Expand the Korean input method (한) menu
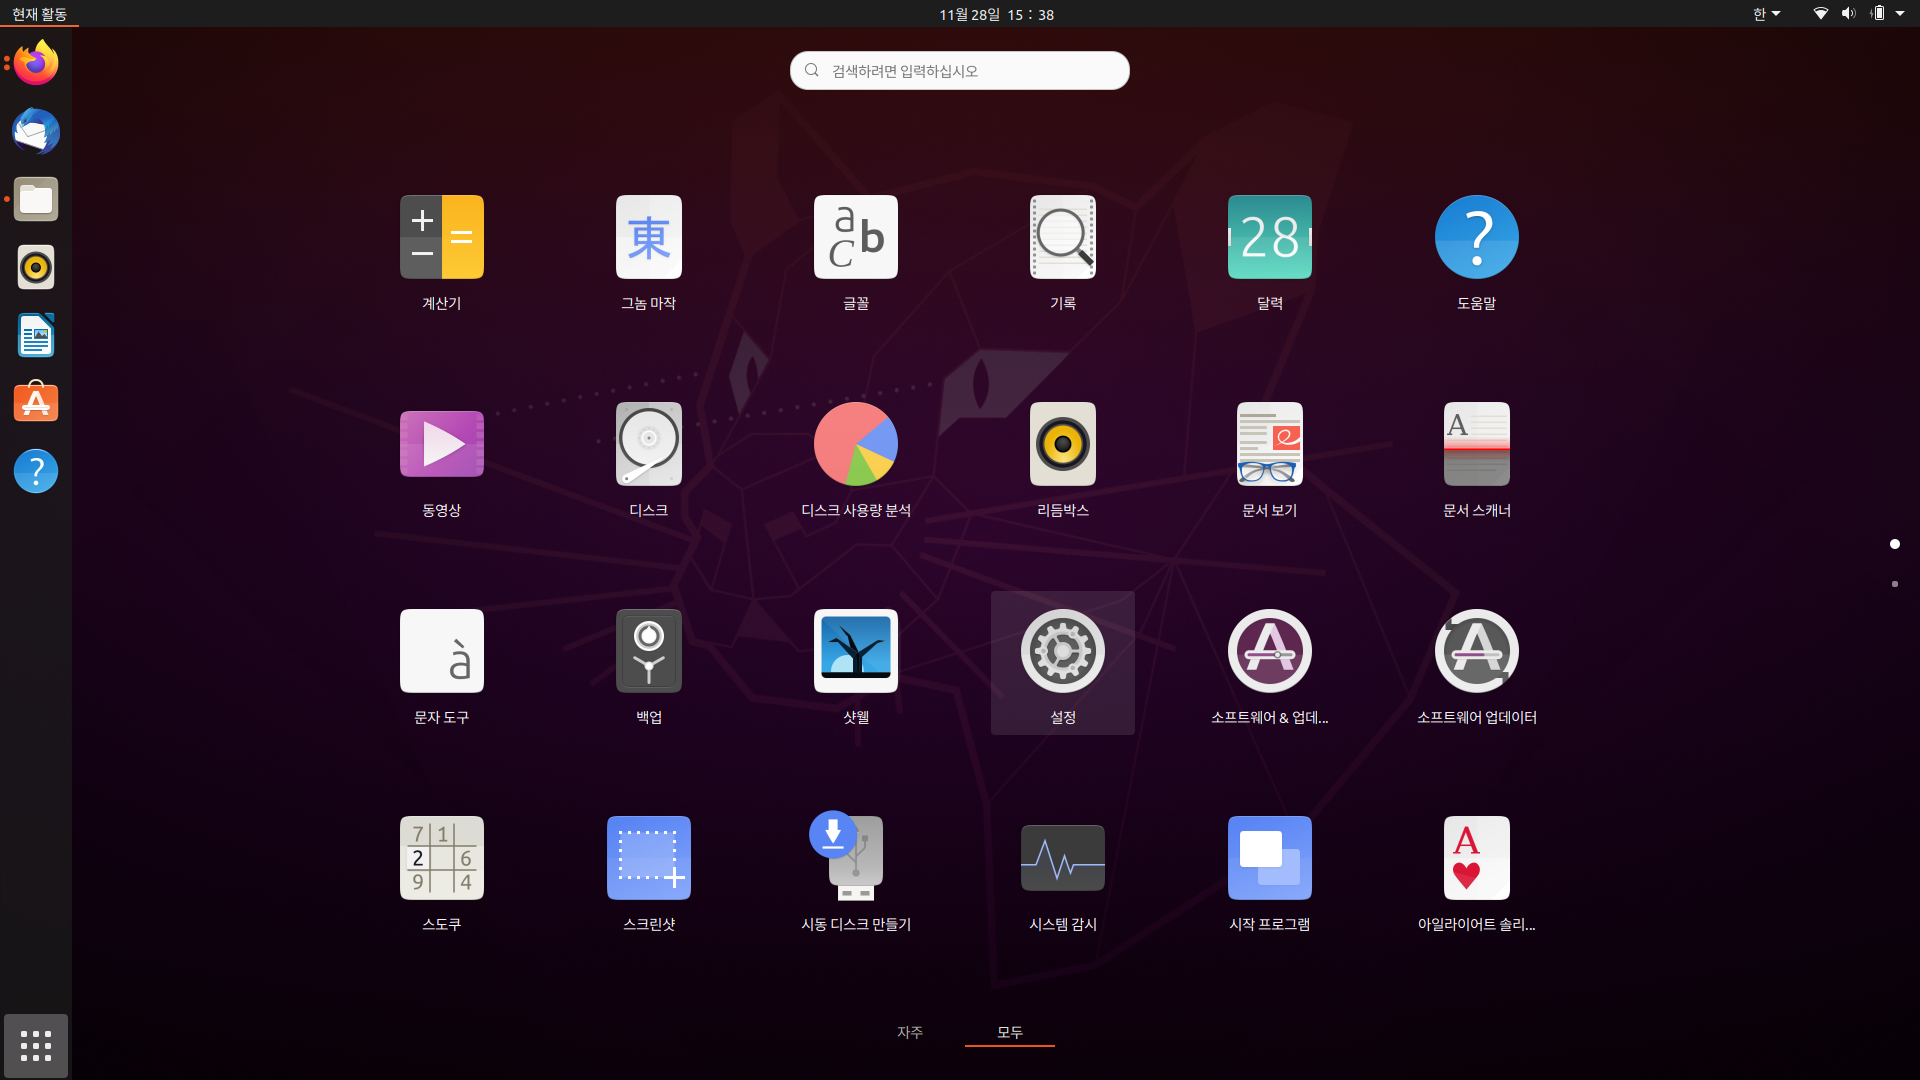The width and height of the screenshot is (1920, 1080). pos(1766,14)
